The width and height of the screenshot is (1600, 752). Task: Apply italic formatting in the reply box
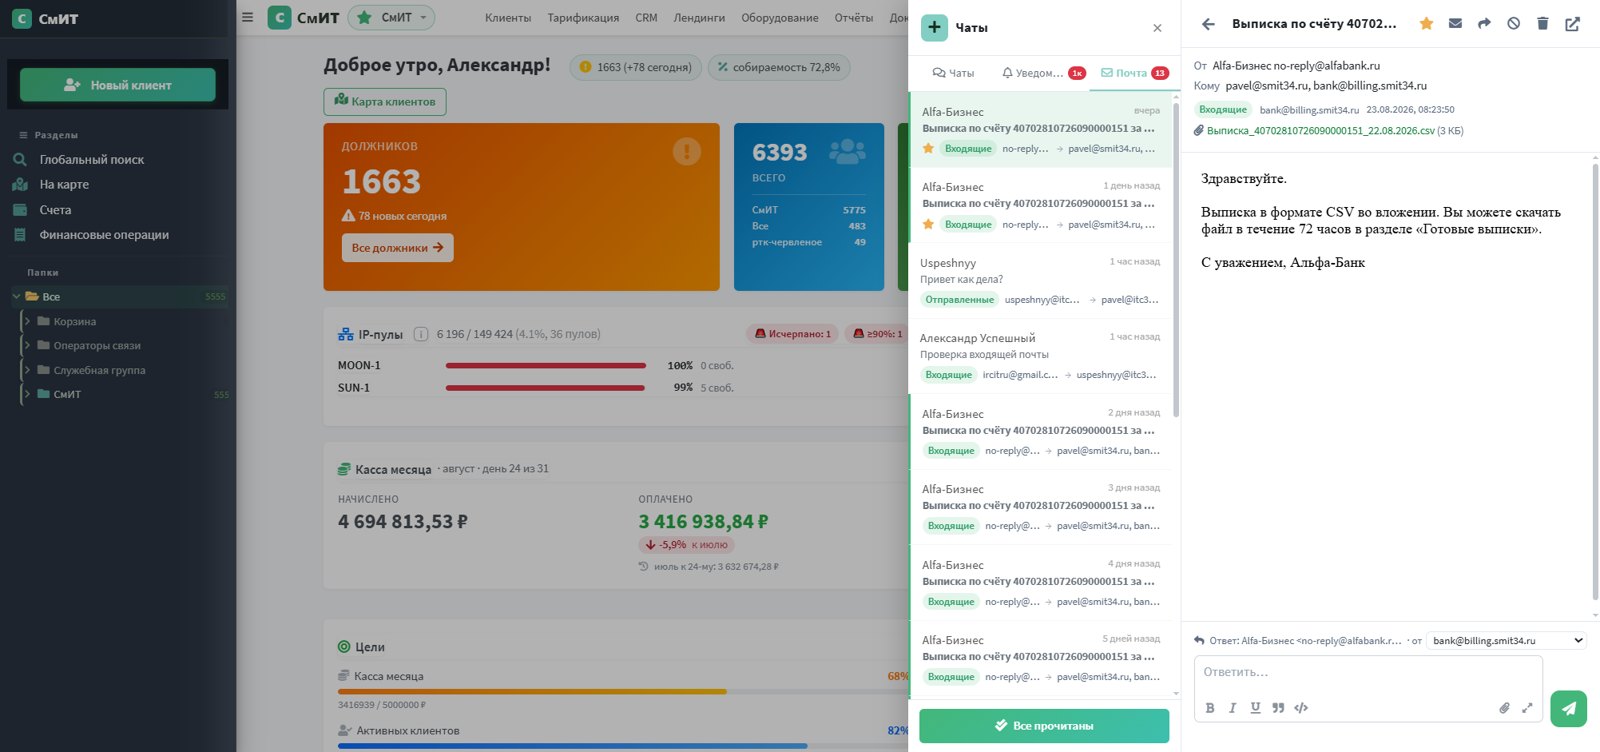[1232, 708]
